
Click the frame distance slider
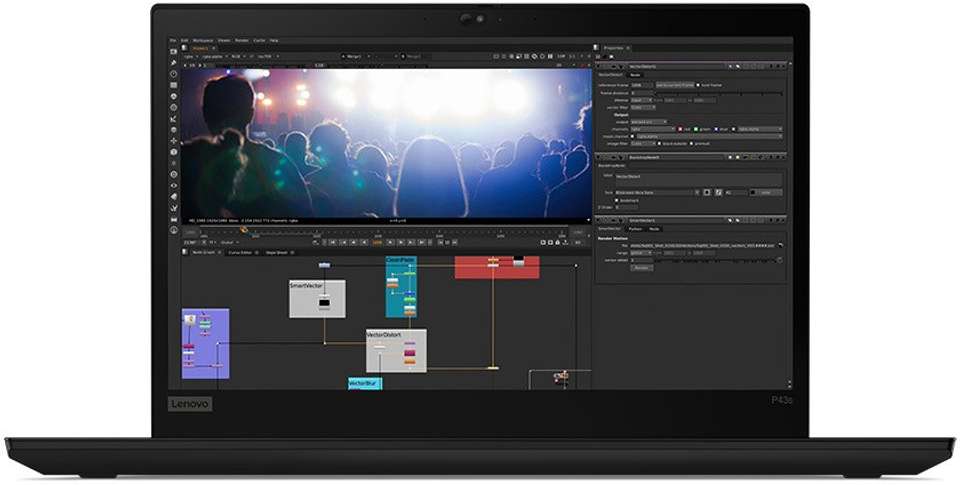tap(718, 93)
